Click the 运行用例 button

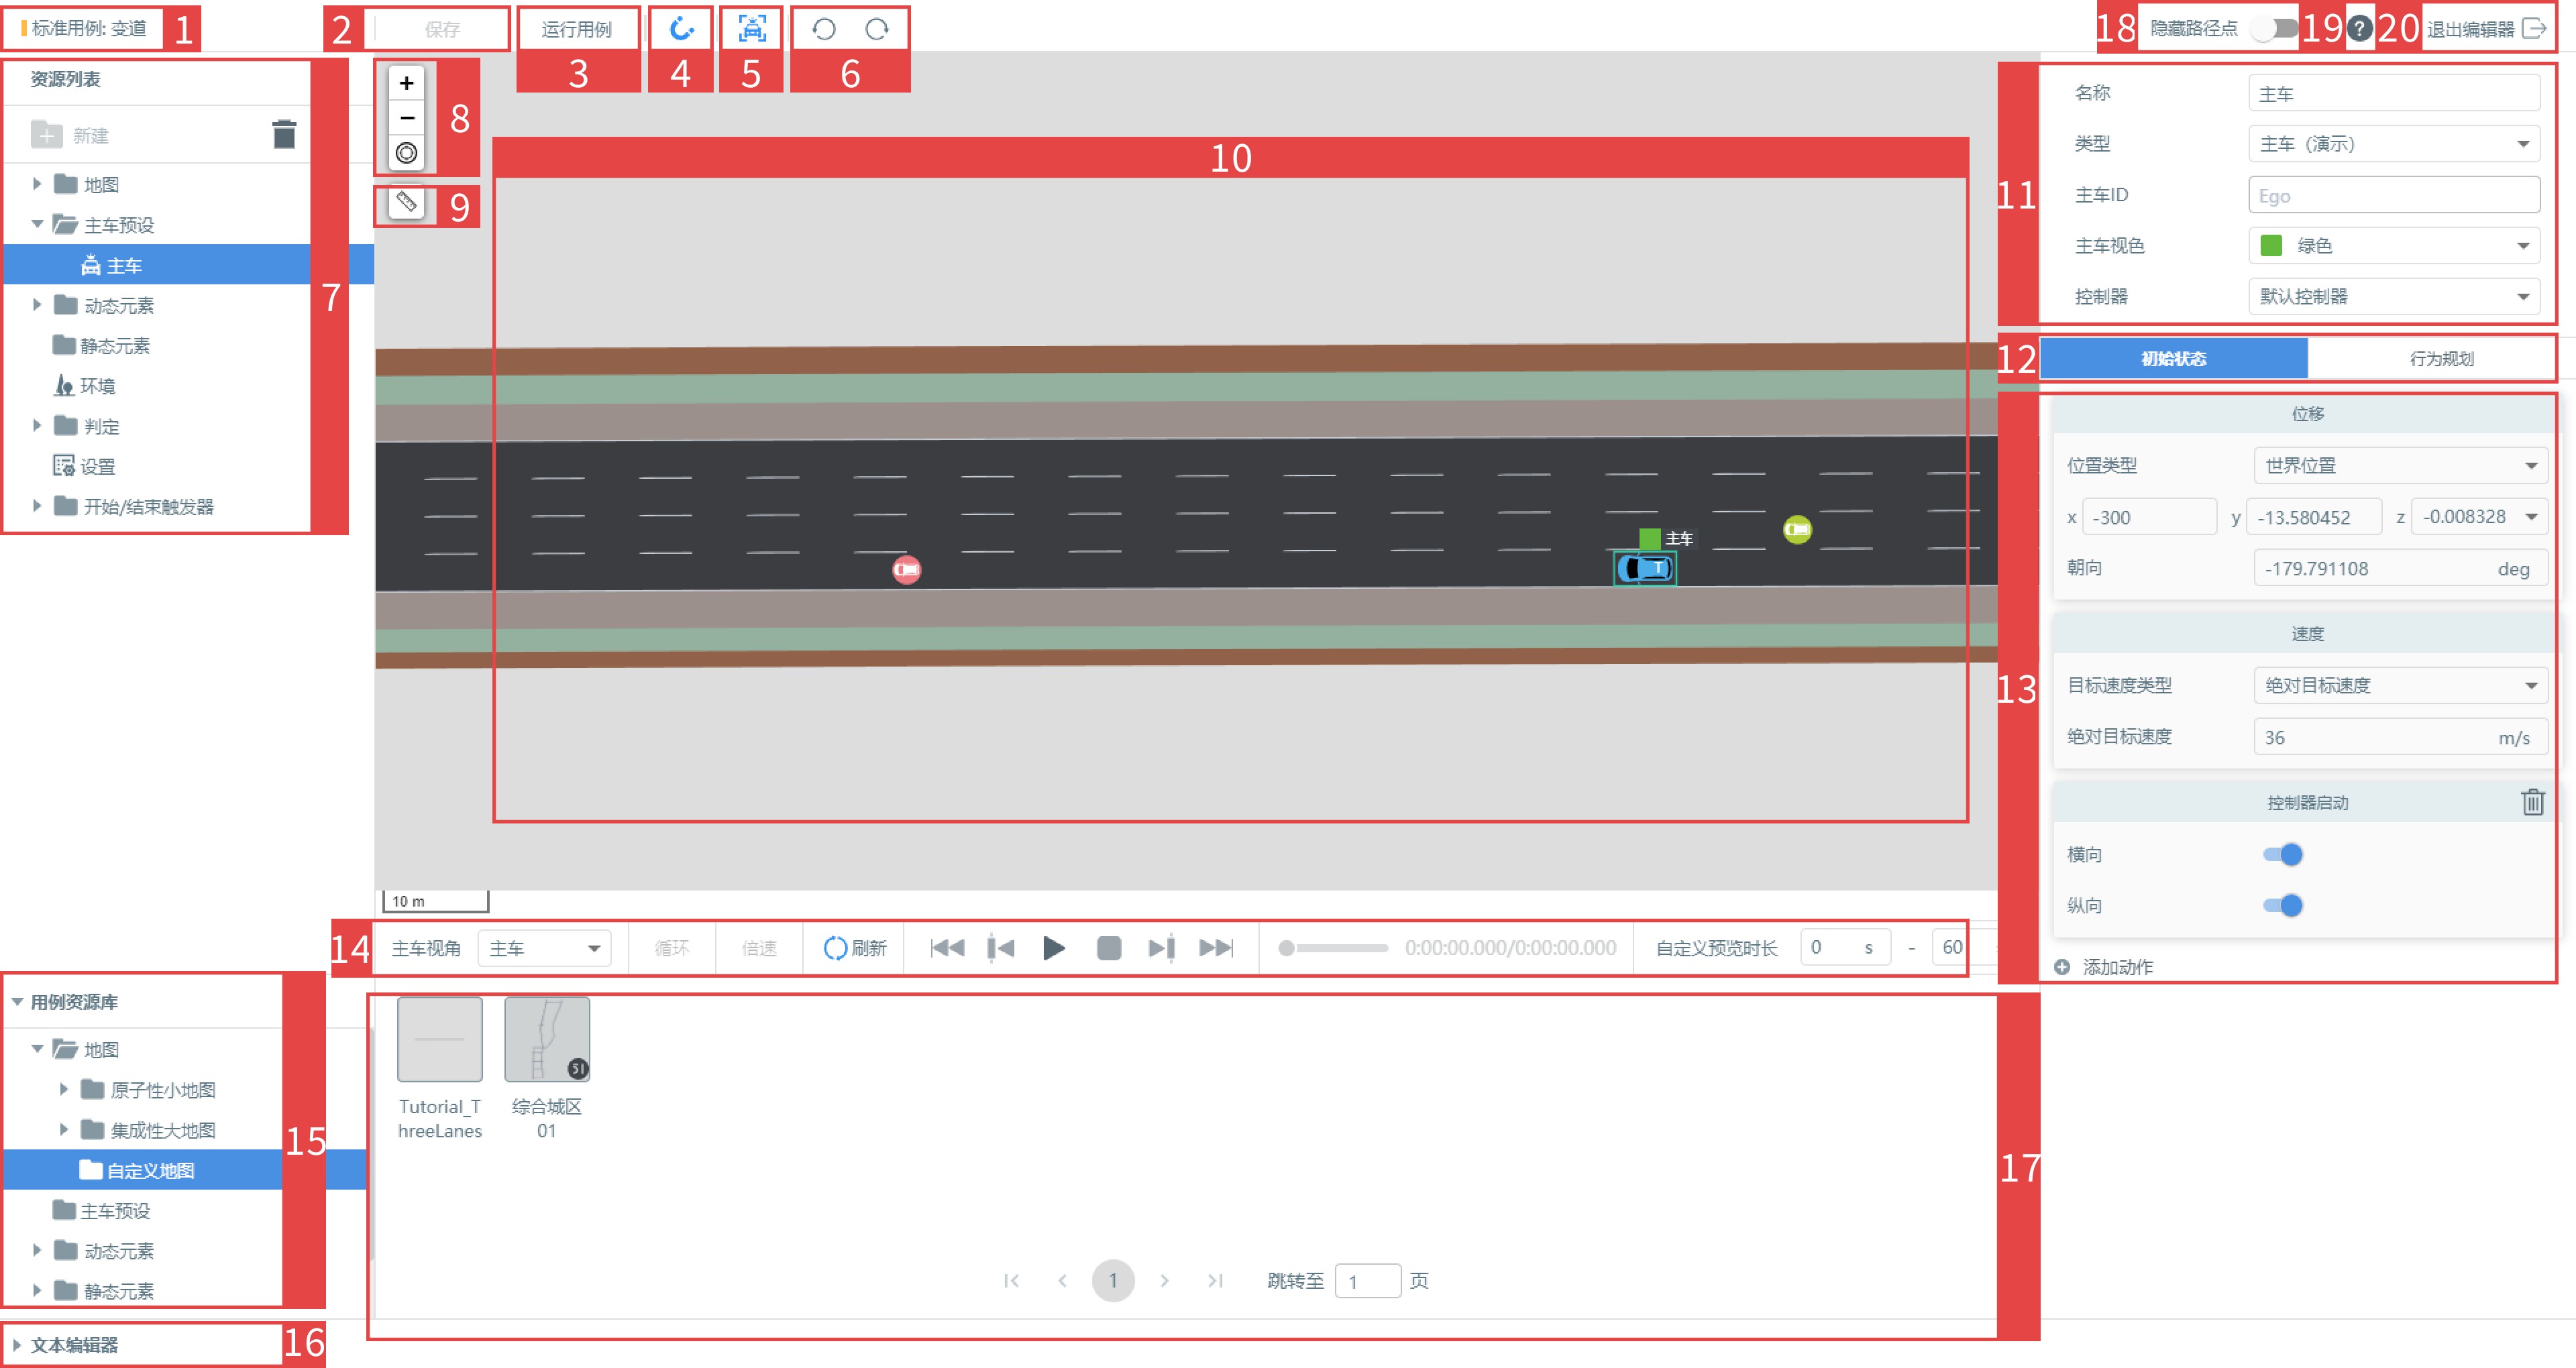tap(577, 29)
